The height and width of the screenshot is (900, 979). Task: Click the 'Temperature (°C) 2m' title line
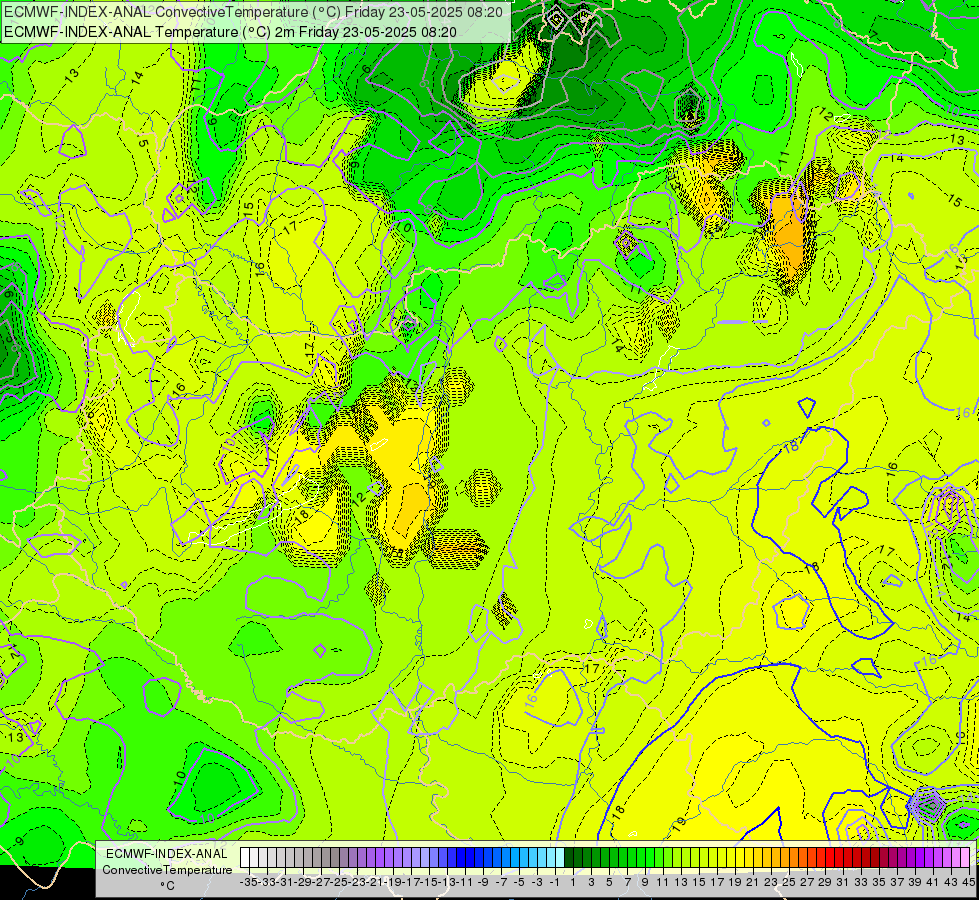(x=230, y=32)
